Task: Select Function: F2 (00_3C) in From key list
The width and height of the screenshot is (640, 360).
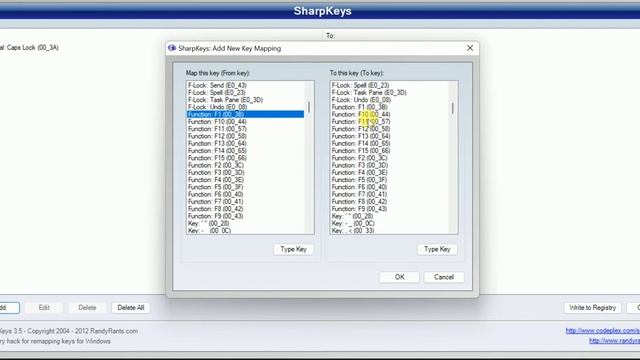Action: click(x=245, y=165)
